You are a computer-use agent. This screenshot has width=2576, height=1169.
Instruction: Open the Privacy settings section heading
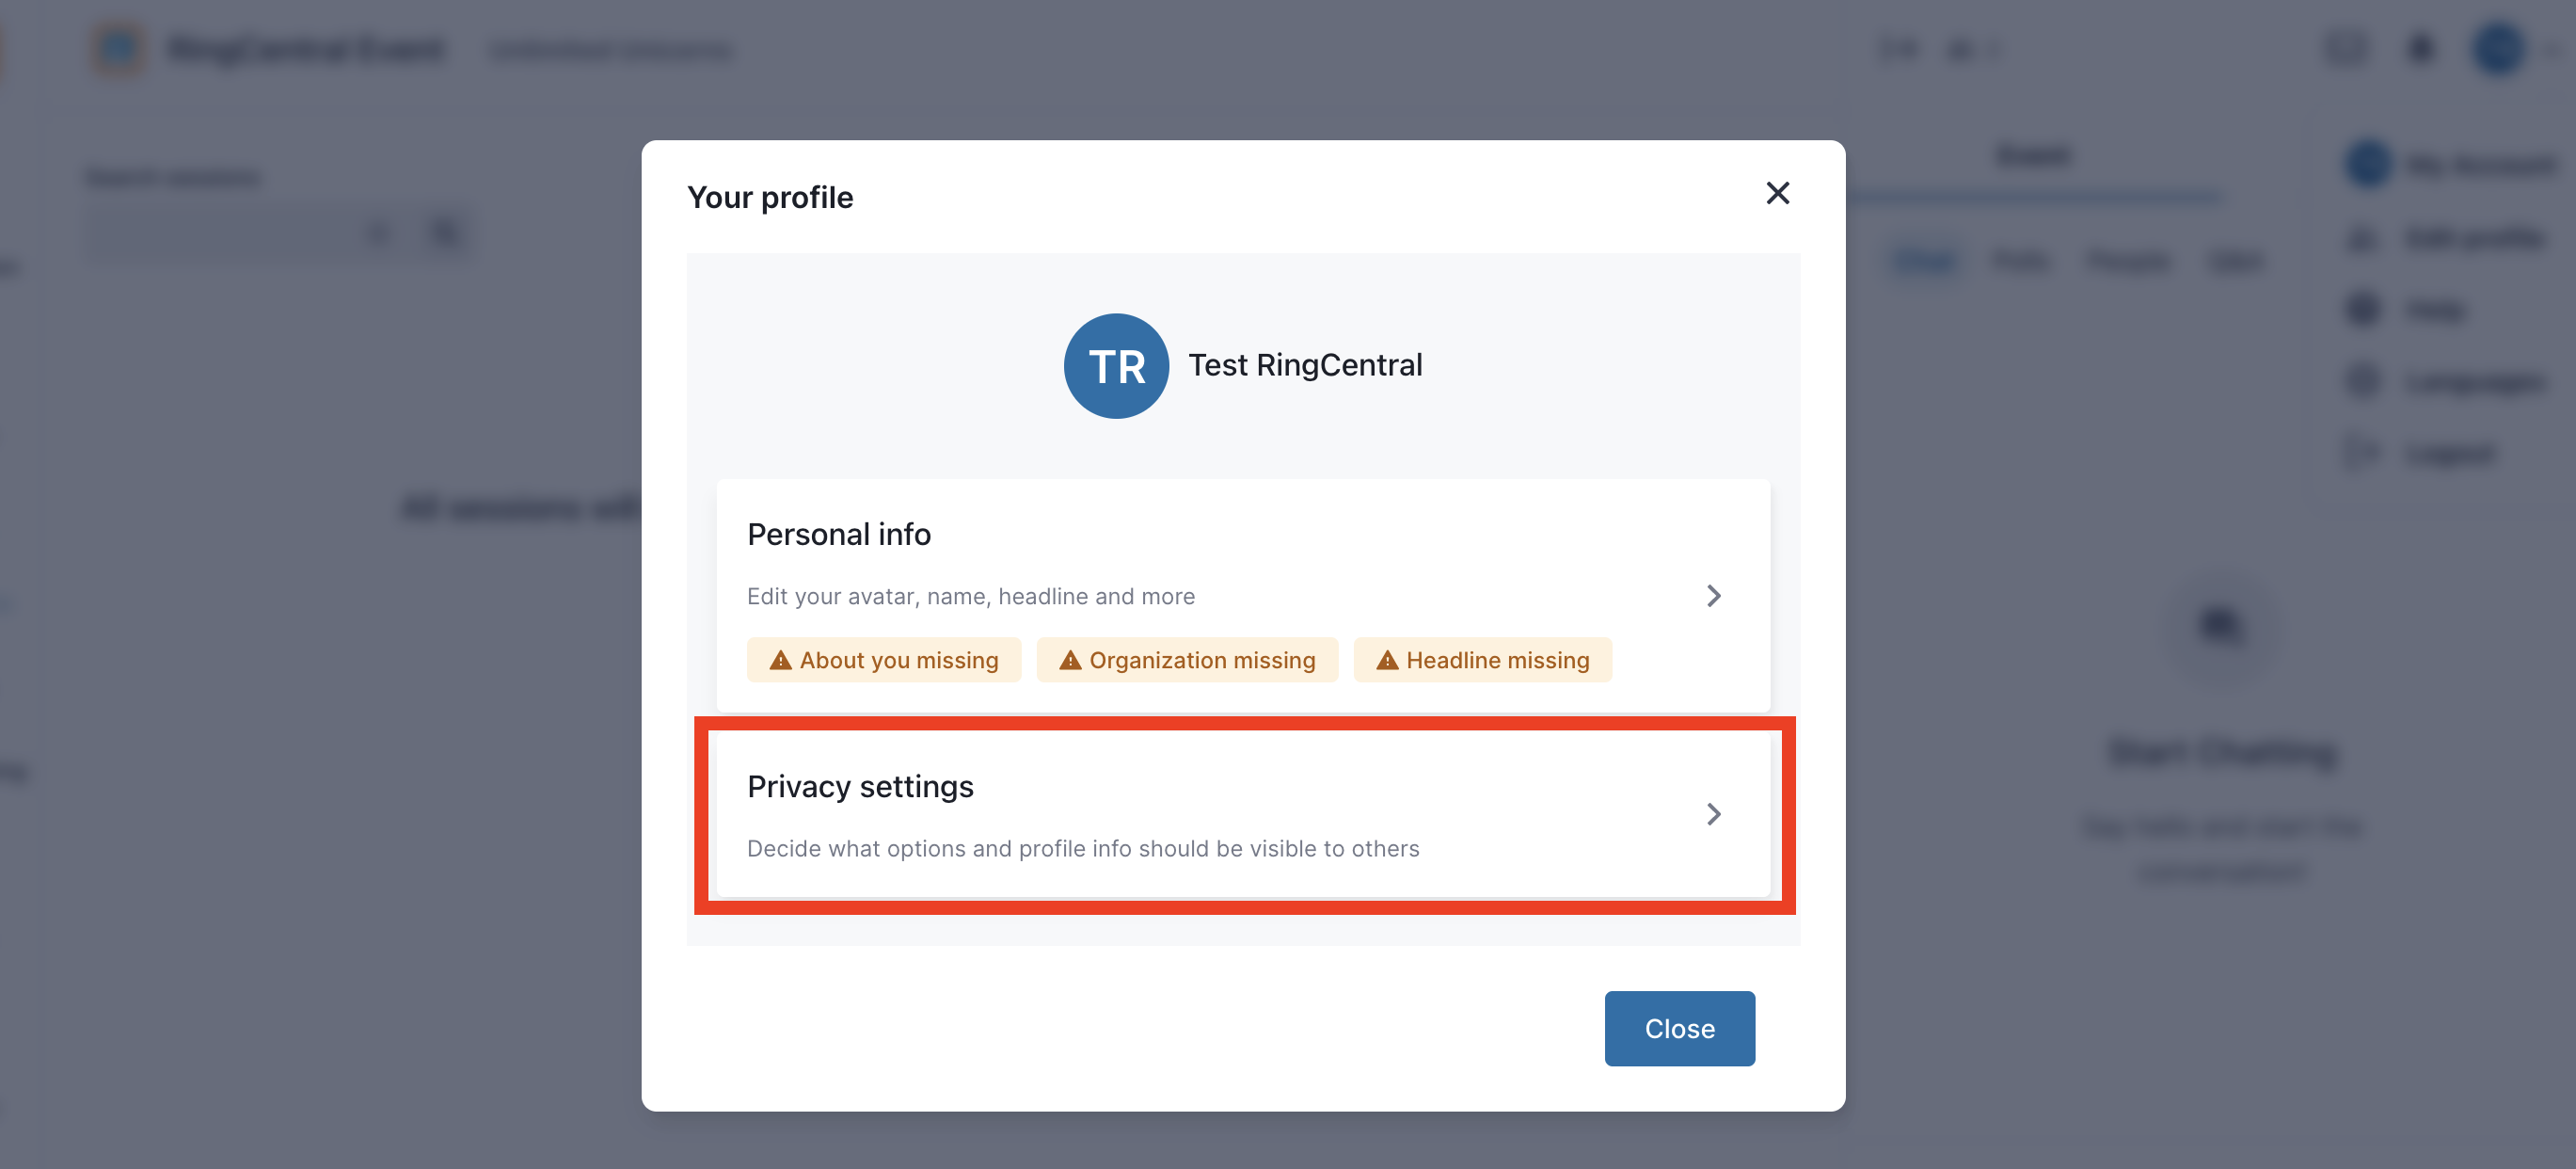[860, 786]
